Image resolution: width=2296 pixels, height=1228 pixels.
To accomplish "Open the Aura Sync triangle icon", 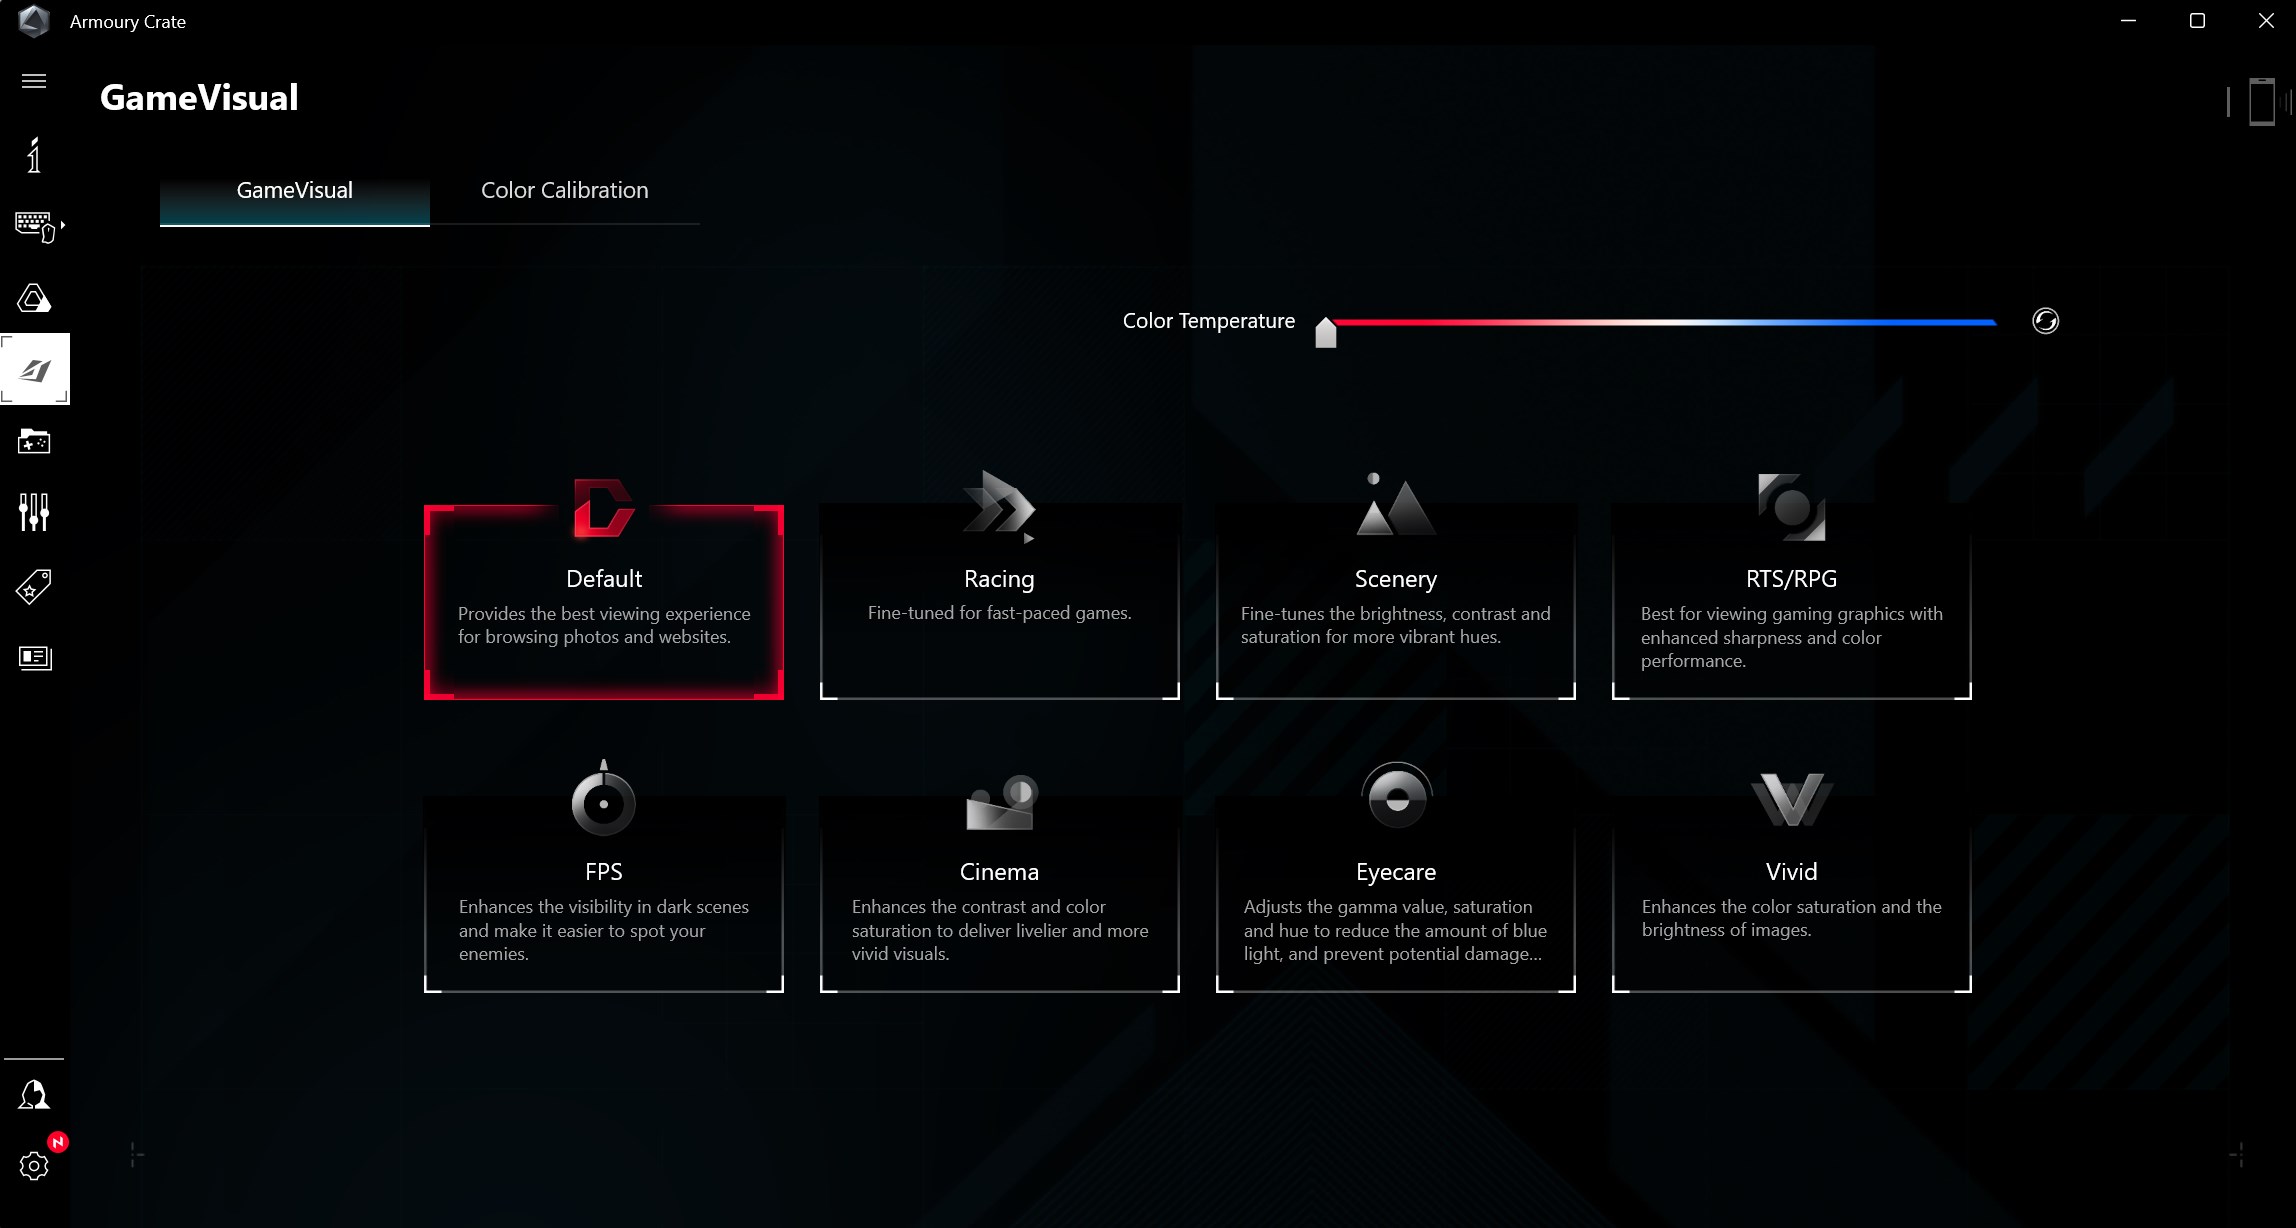I will pyautogui.click(x=34, y=298).
